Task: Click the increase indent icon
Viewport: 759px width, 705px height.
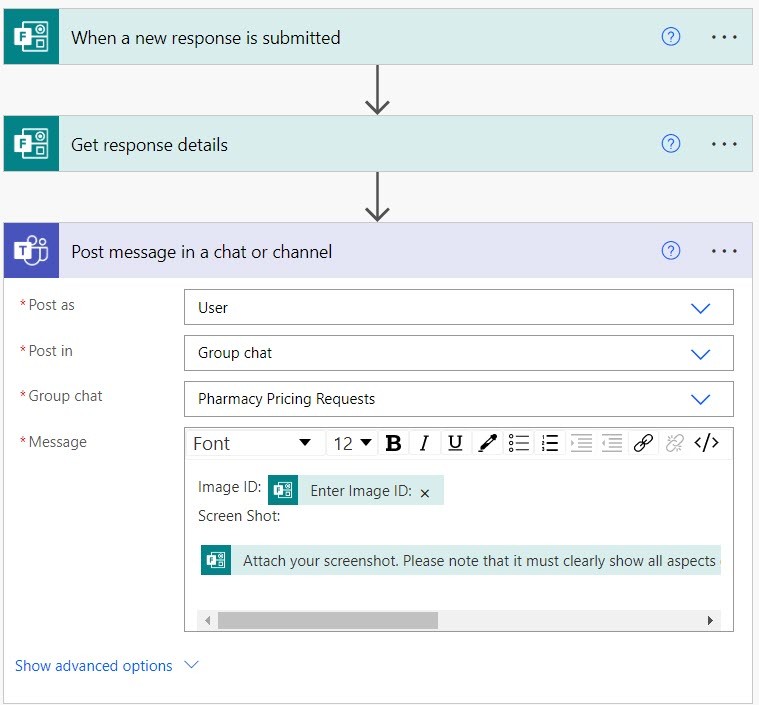Action: click(581, 443)
